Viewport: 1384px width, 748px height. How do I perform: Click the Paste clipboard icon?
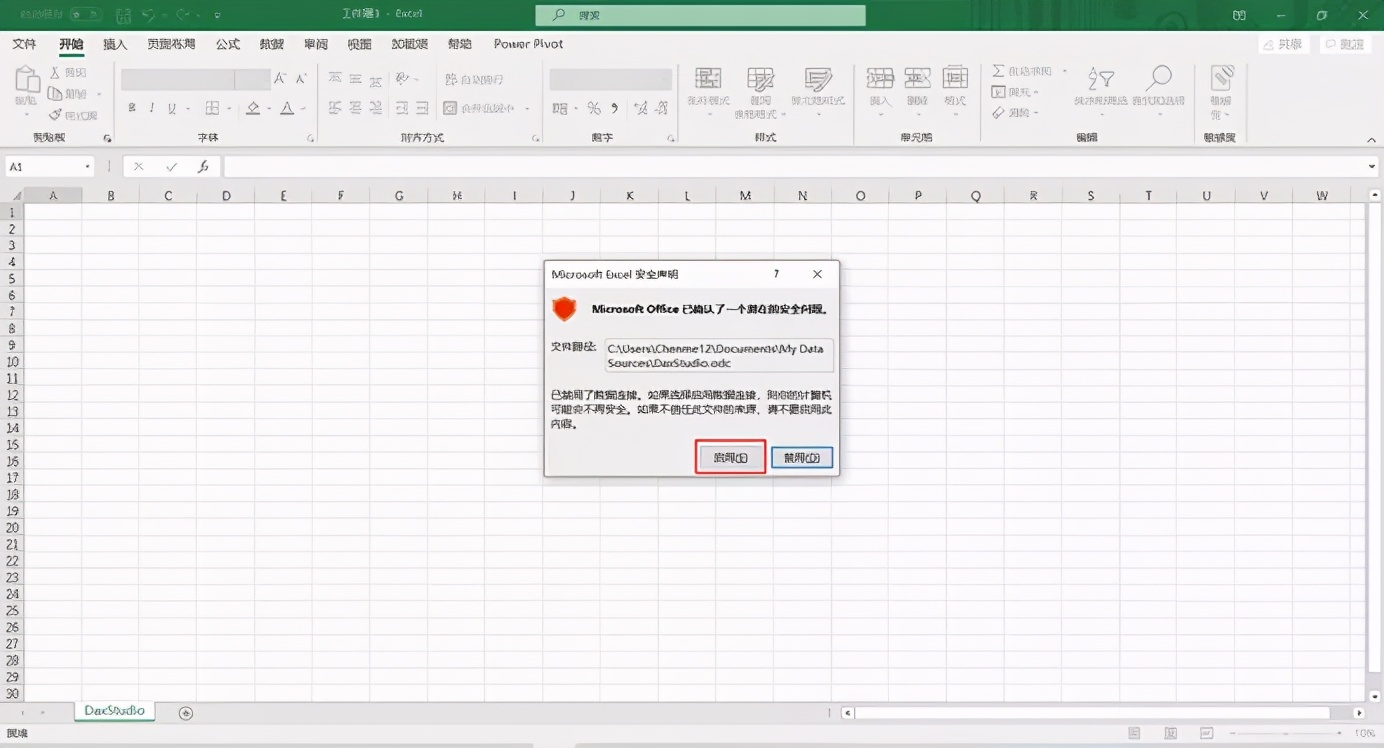pos(27,80)
